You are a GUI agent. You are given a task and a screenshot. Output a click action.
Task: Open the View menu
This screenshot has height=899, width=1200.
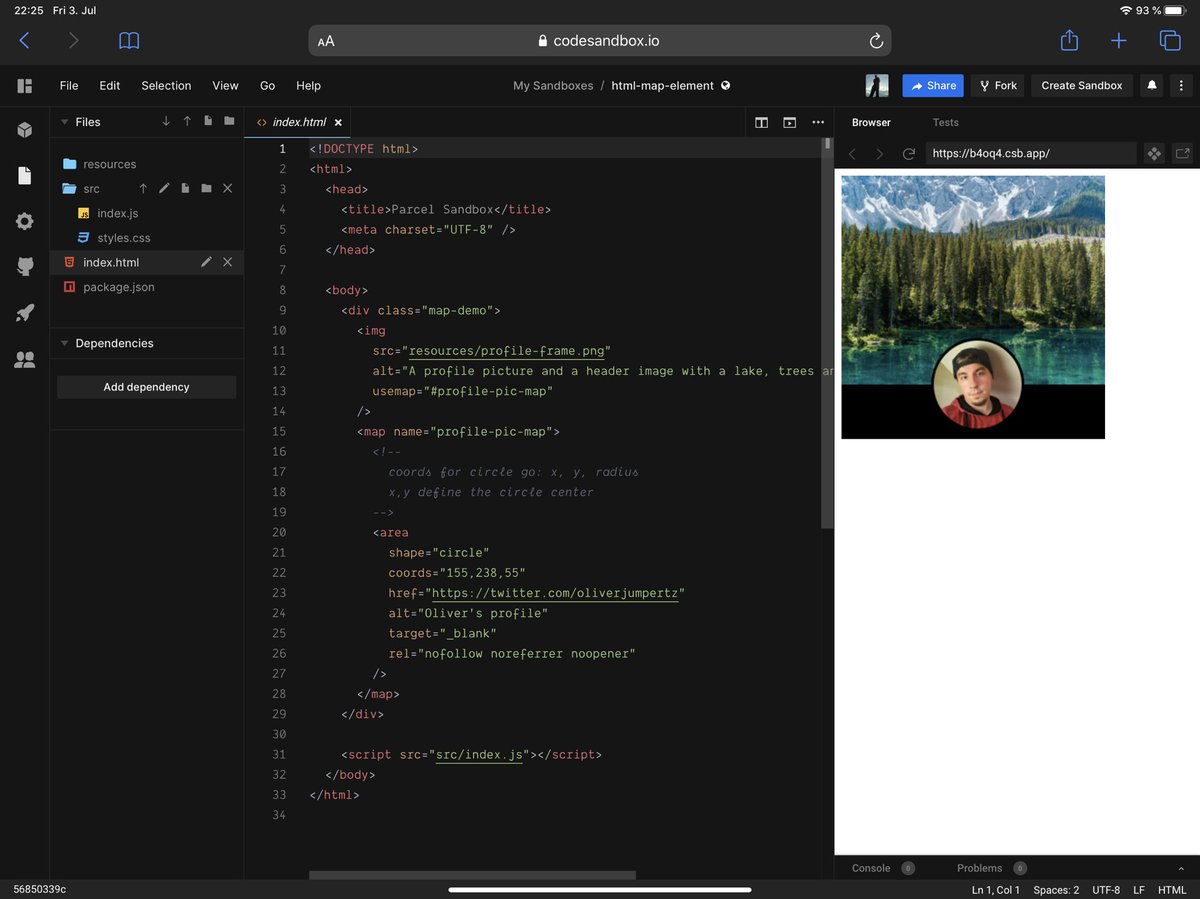226,85
